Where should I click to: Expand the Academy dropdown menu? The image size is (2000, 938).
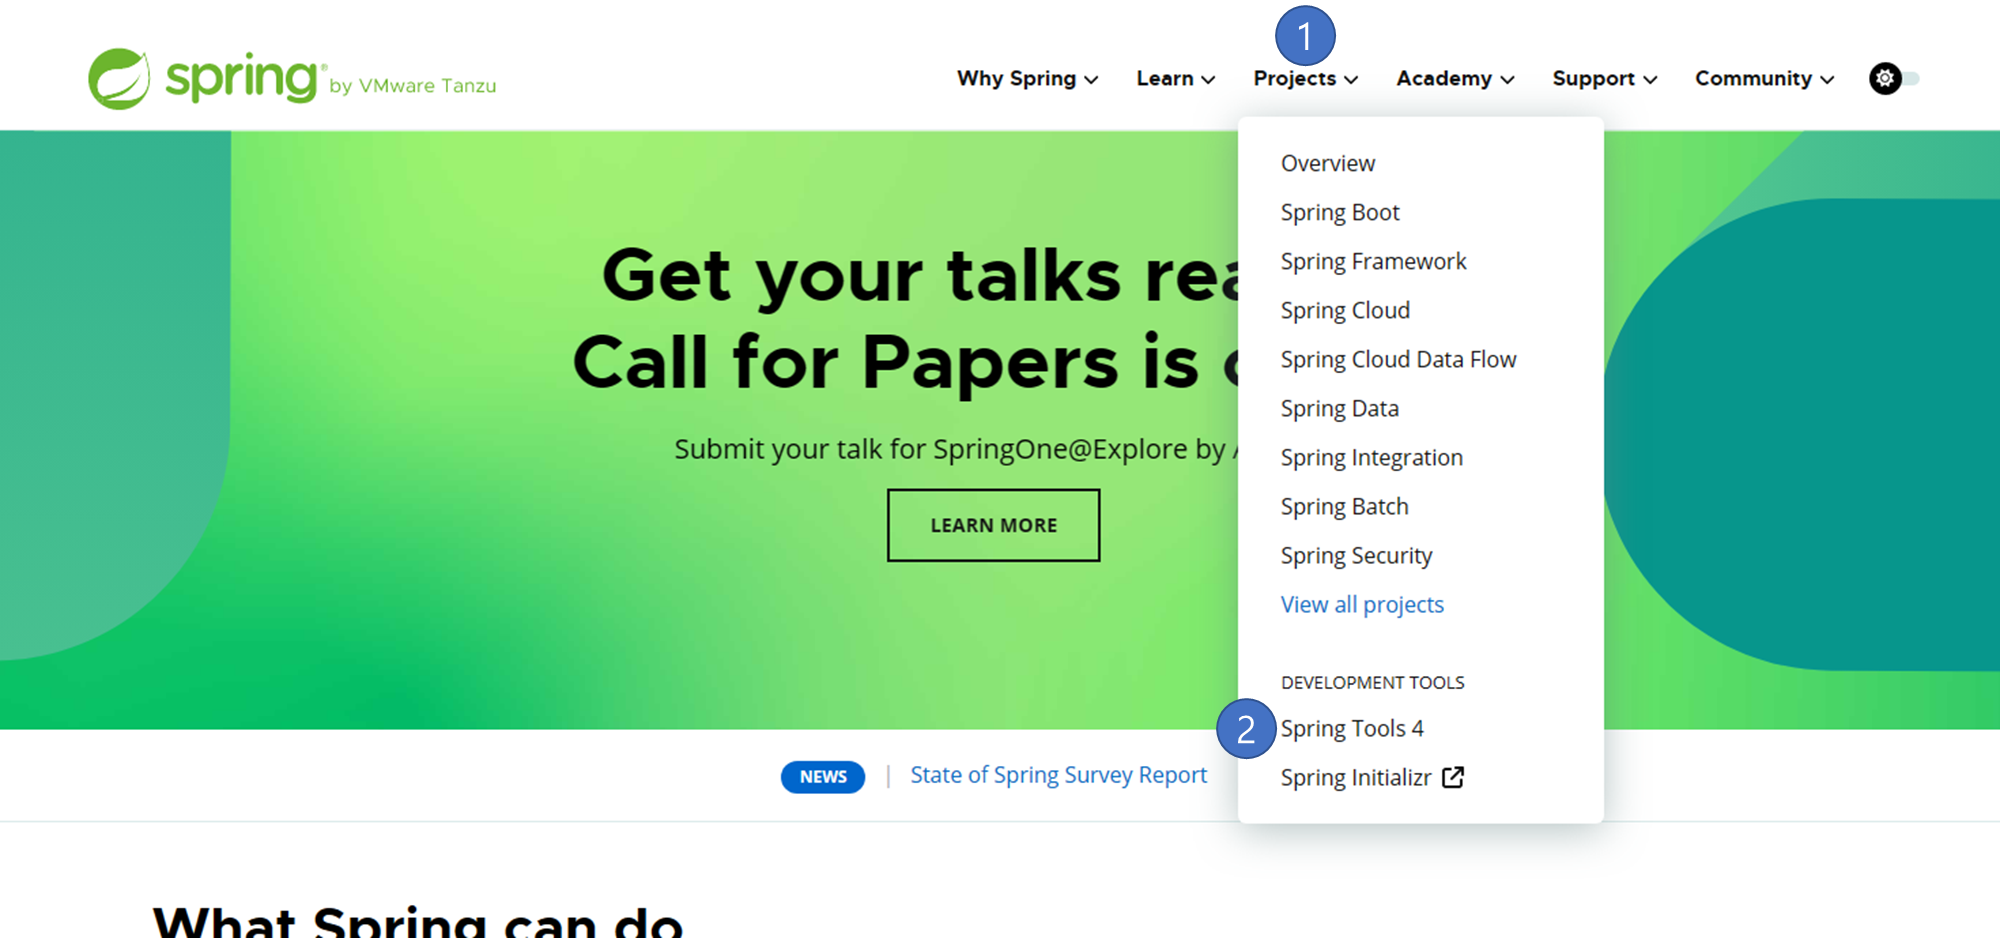tap(1455, 78)
